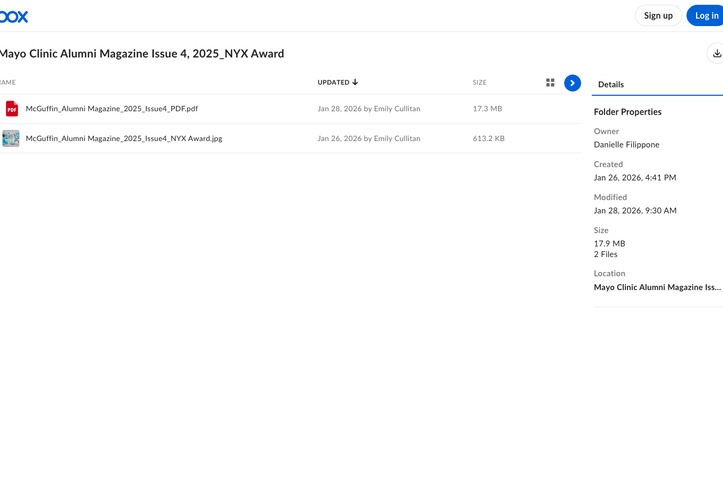Click the owner name Danielle Filippone
Image resolution: width=723 pixels, height=479 pixels.
626,145
